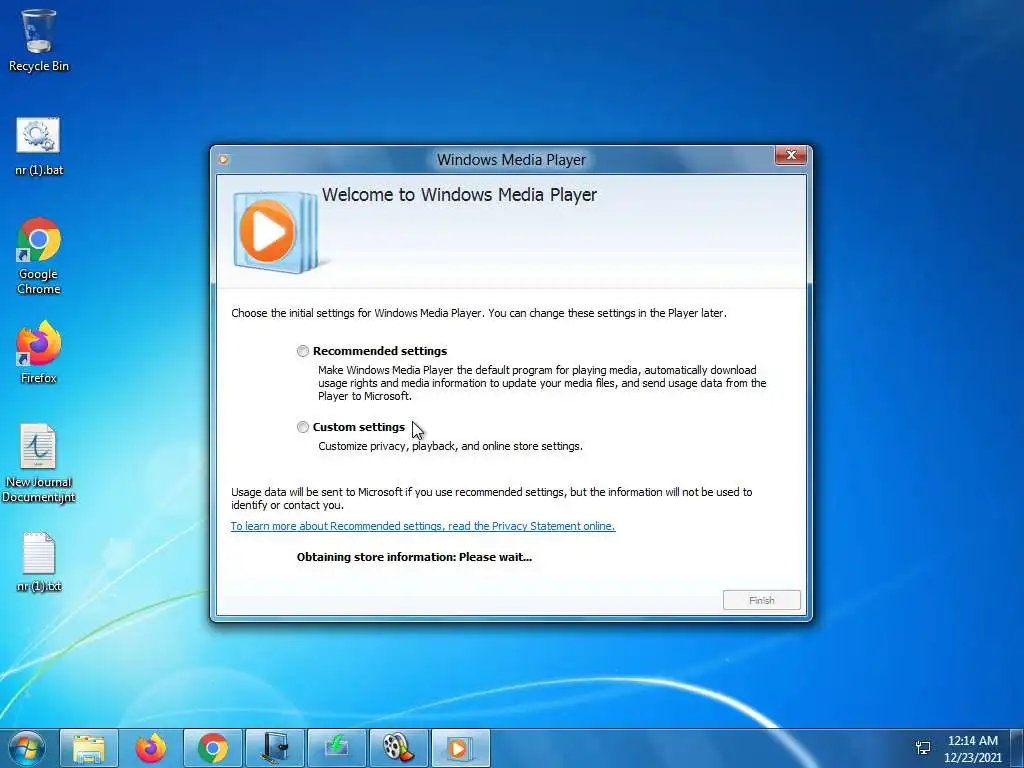Open the taskbar clock showing 12:14 AM
Image resolution: width=1024 pixels, height=768 pixels.
[x=972, y=749]
